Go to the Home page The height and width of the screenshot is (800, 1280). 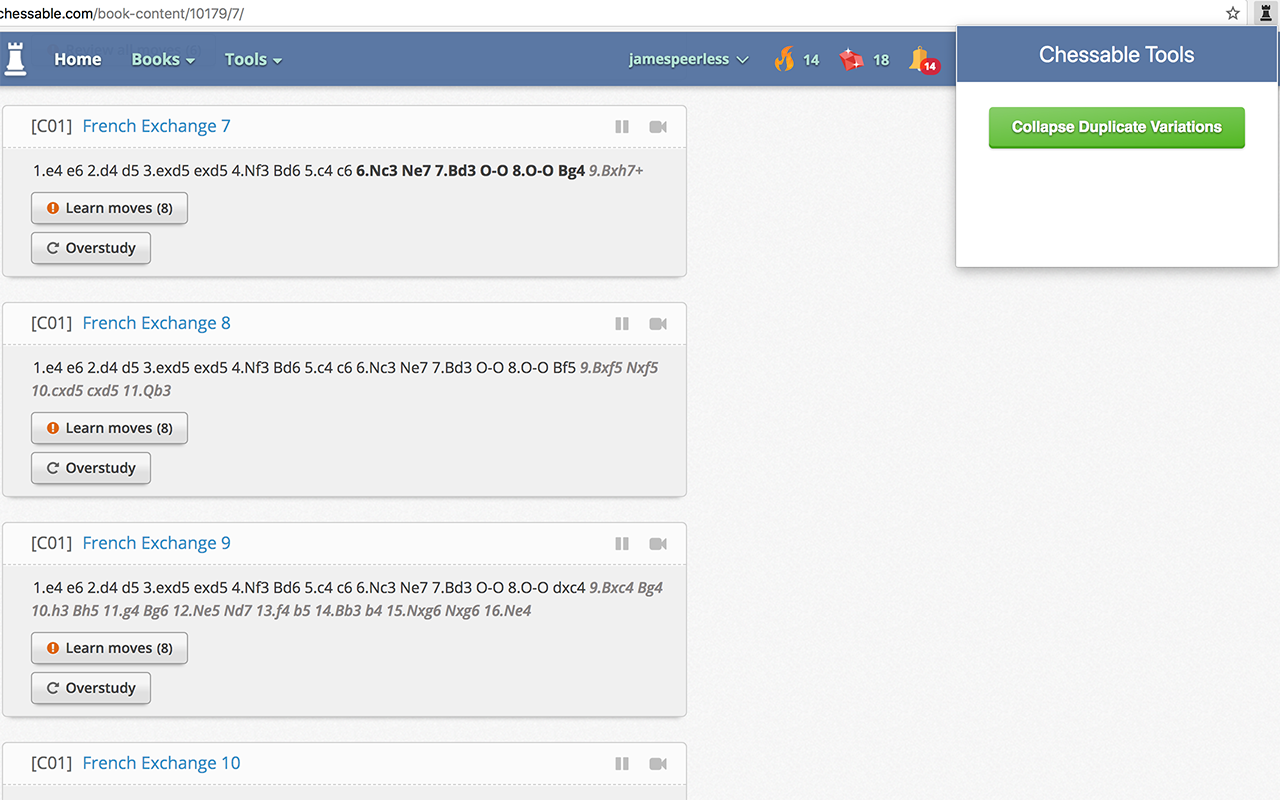[x=78, y=59]
